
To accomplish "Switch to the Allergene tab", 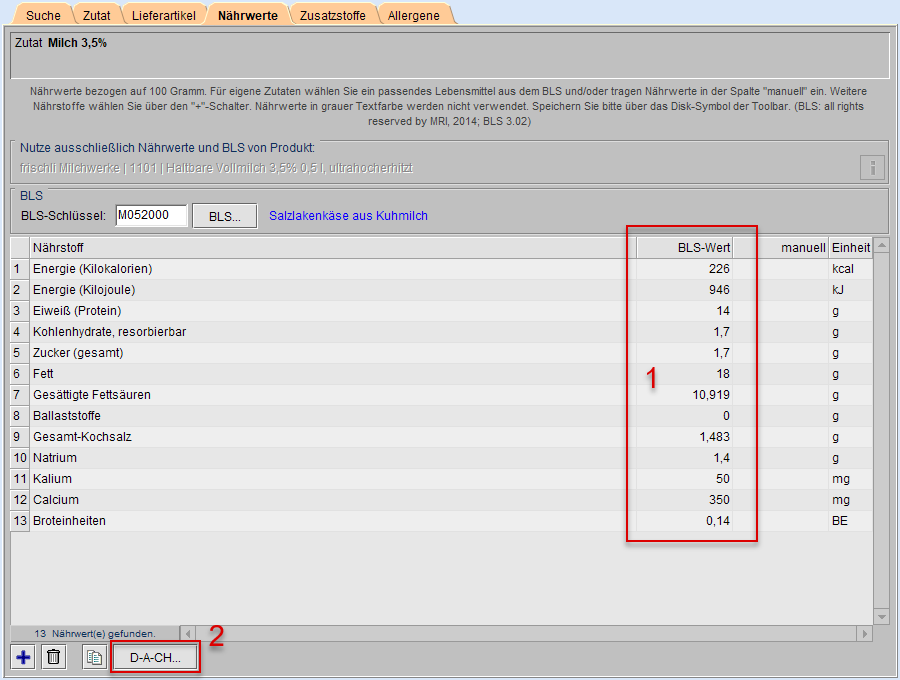I will click(414, 15).
